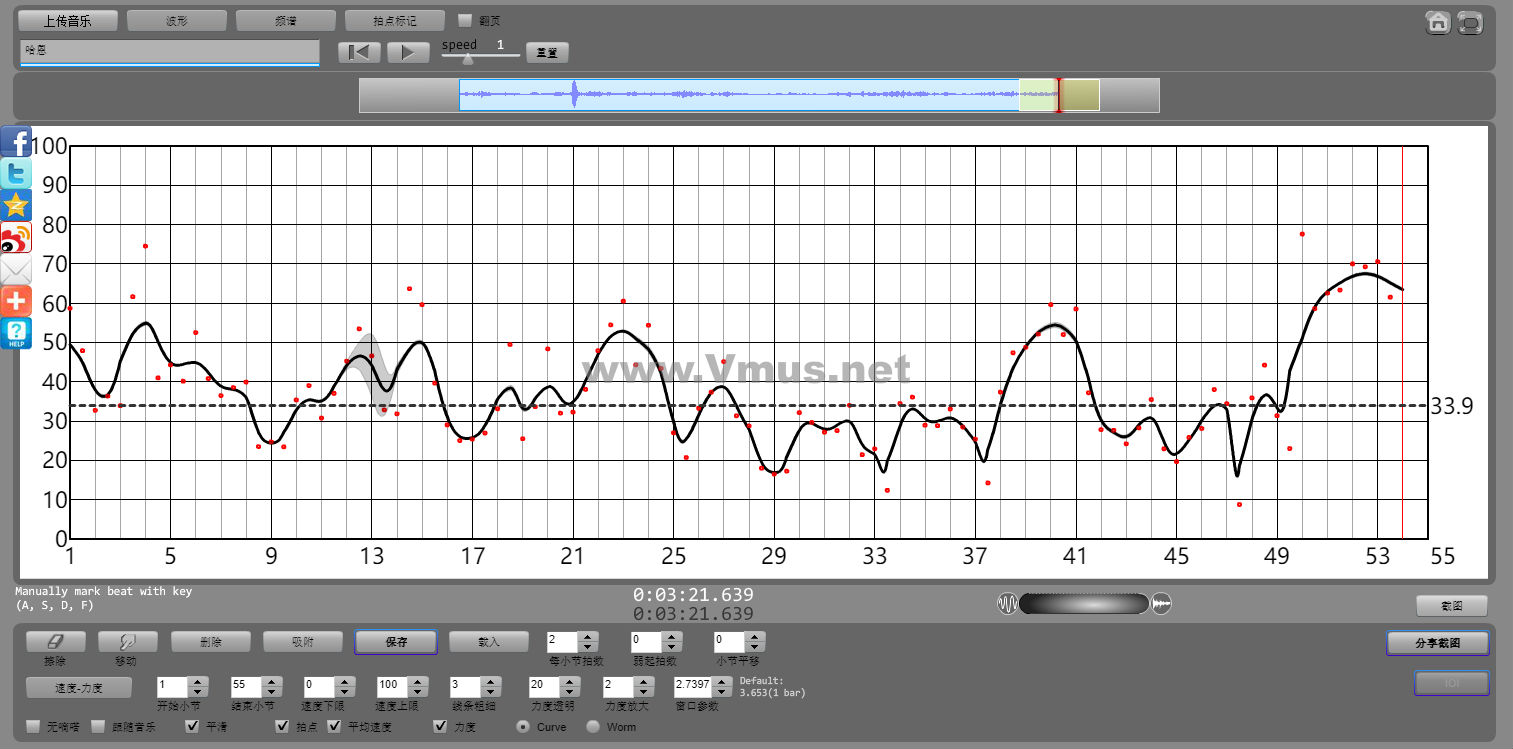Image resolution: width=1513 pixels, height=749 pixels.
Task: Open the 频谱 spectrum view
Action: pos(286,20)
